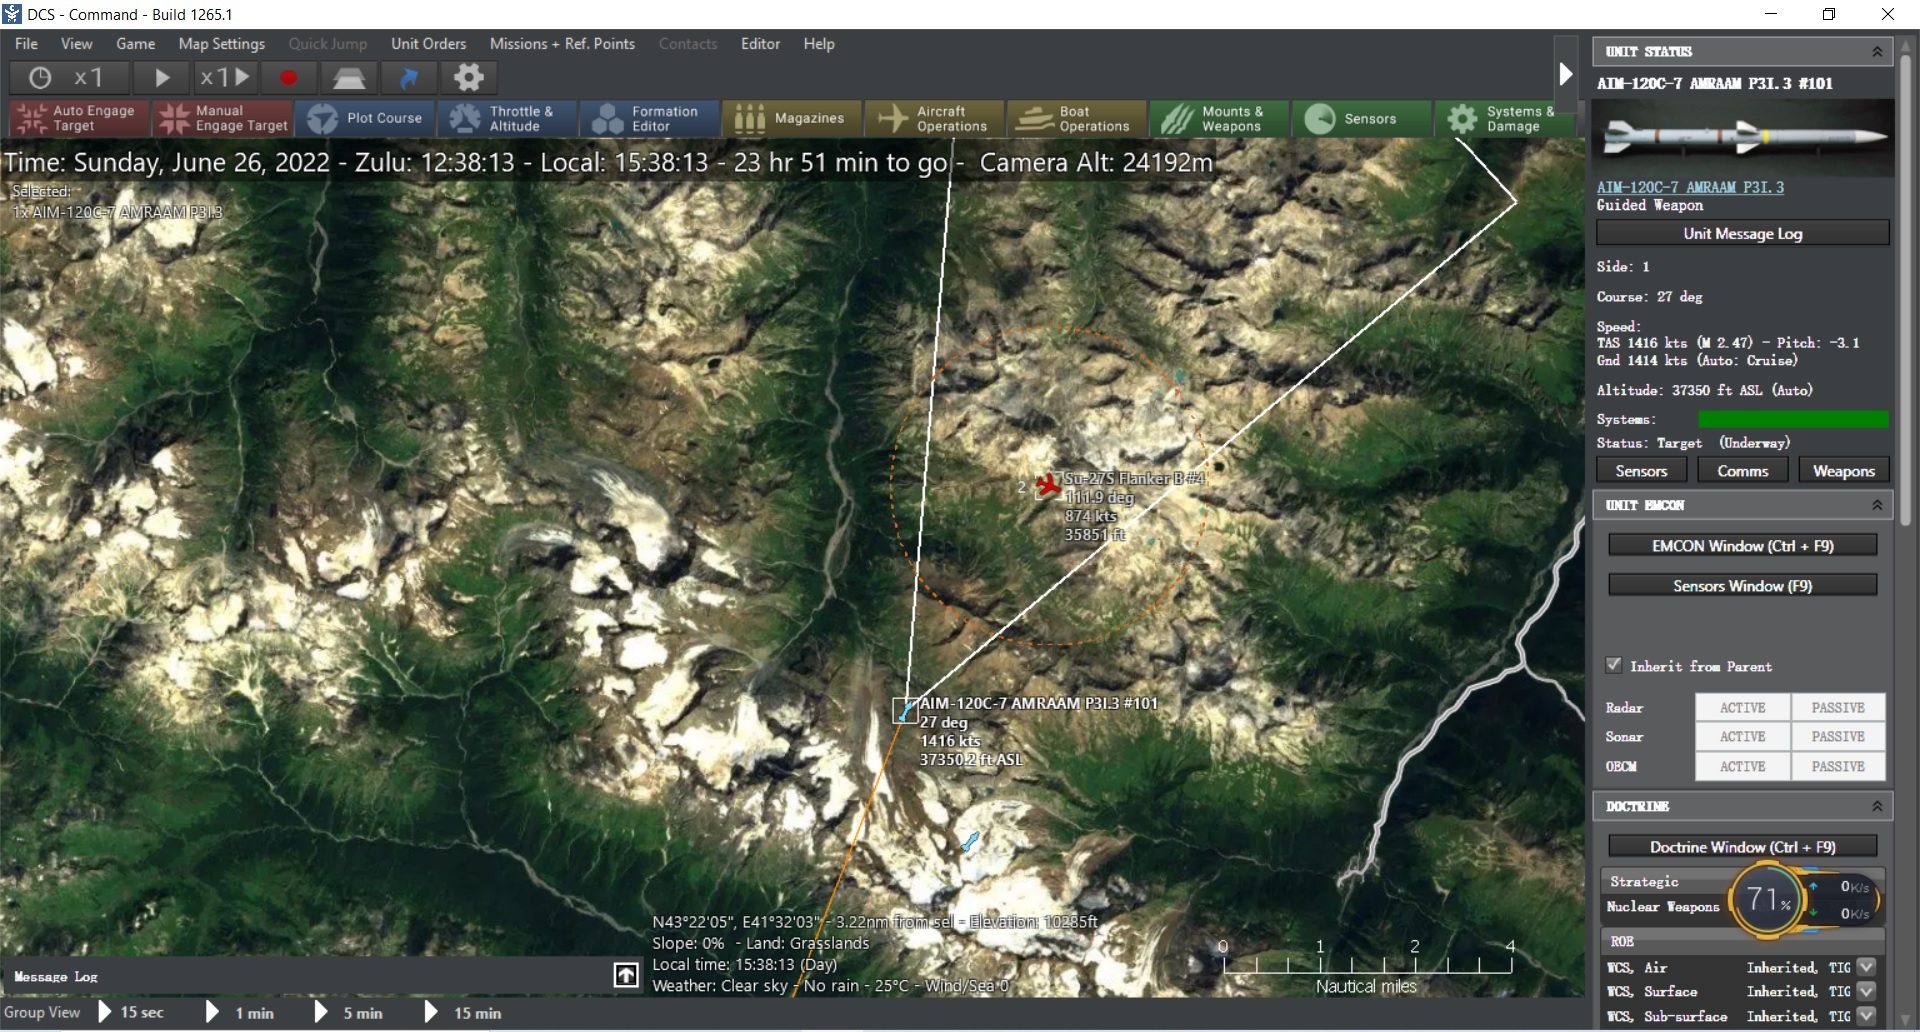Advance time by 15 min

click(x=463, y=1012)
